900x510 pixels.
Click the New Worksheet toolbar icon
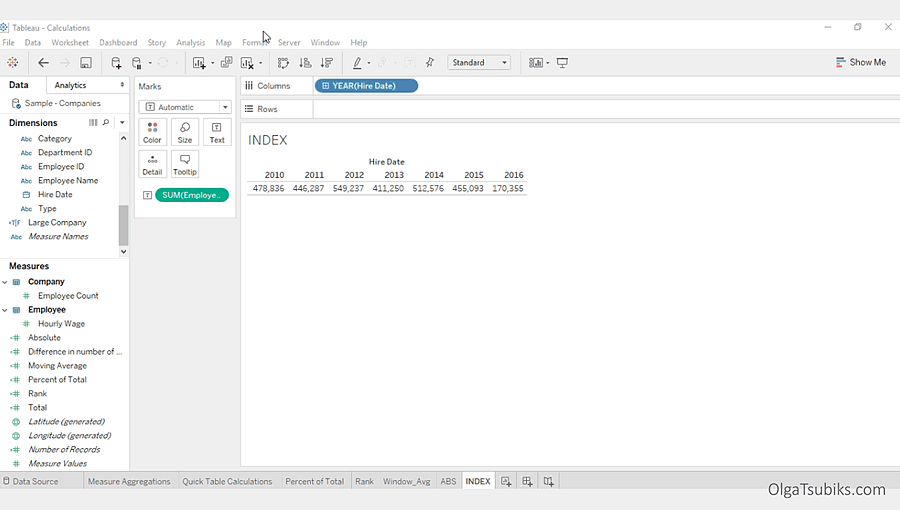[x=199, y=63]
